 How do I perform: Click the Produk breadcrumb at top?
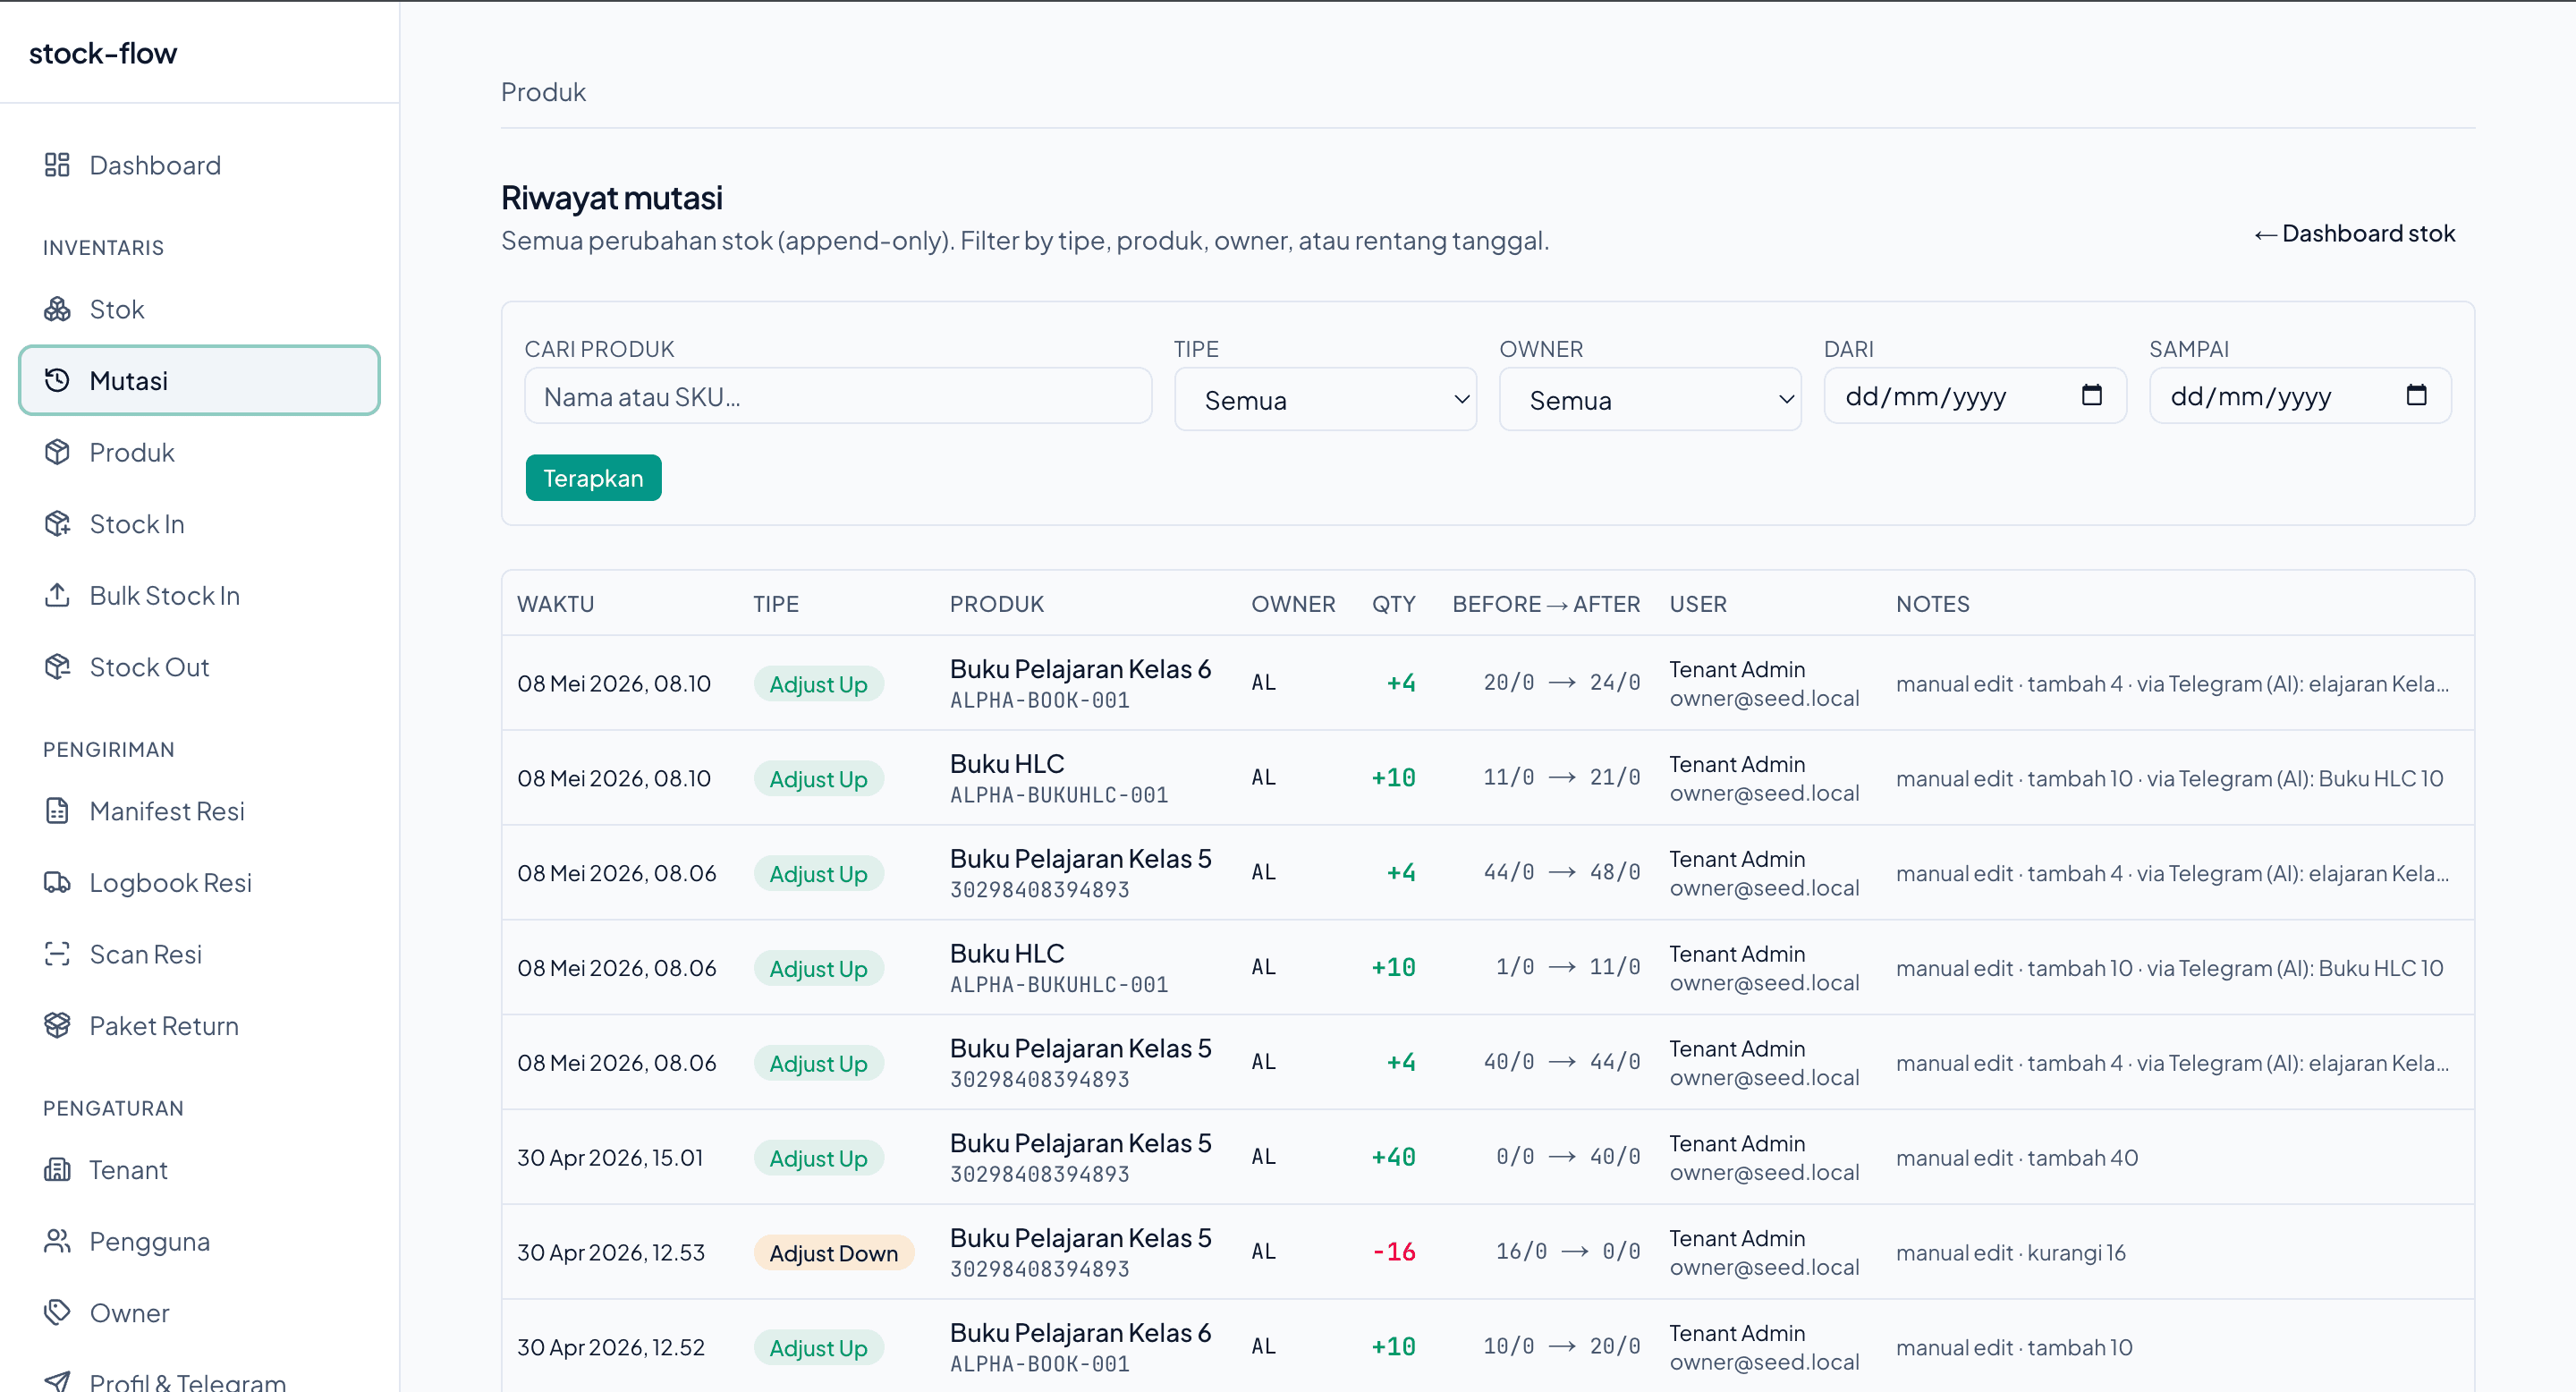click(543, 92)
